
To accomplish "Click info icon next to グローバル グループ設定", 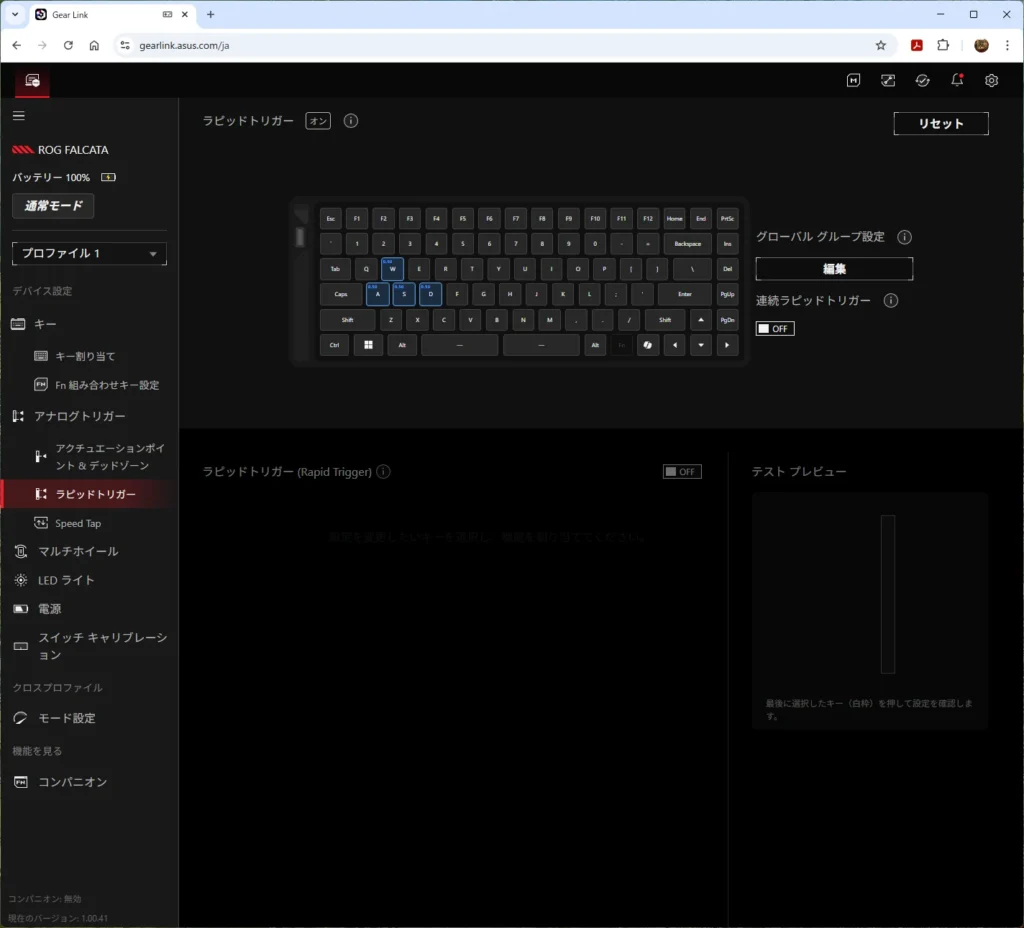I will click(904, 237).
